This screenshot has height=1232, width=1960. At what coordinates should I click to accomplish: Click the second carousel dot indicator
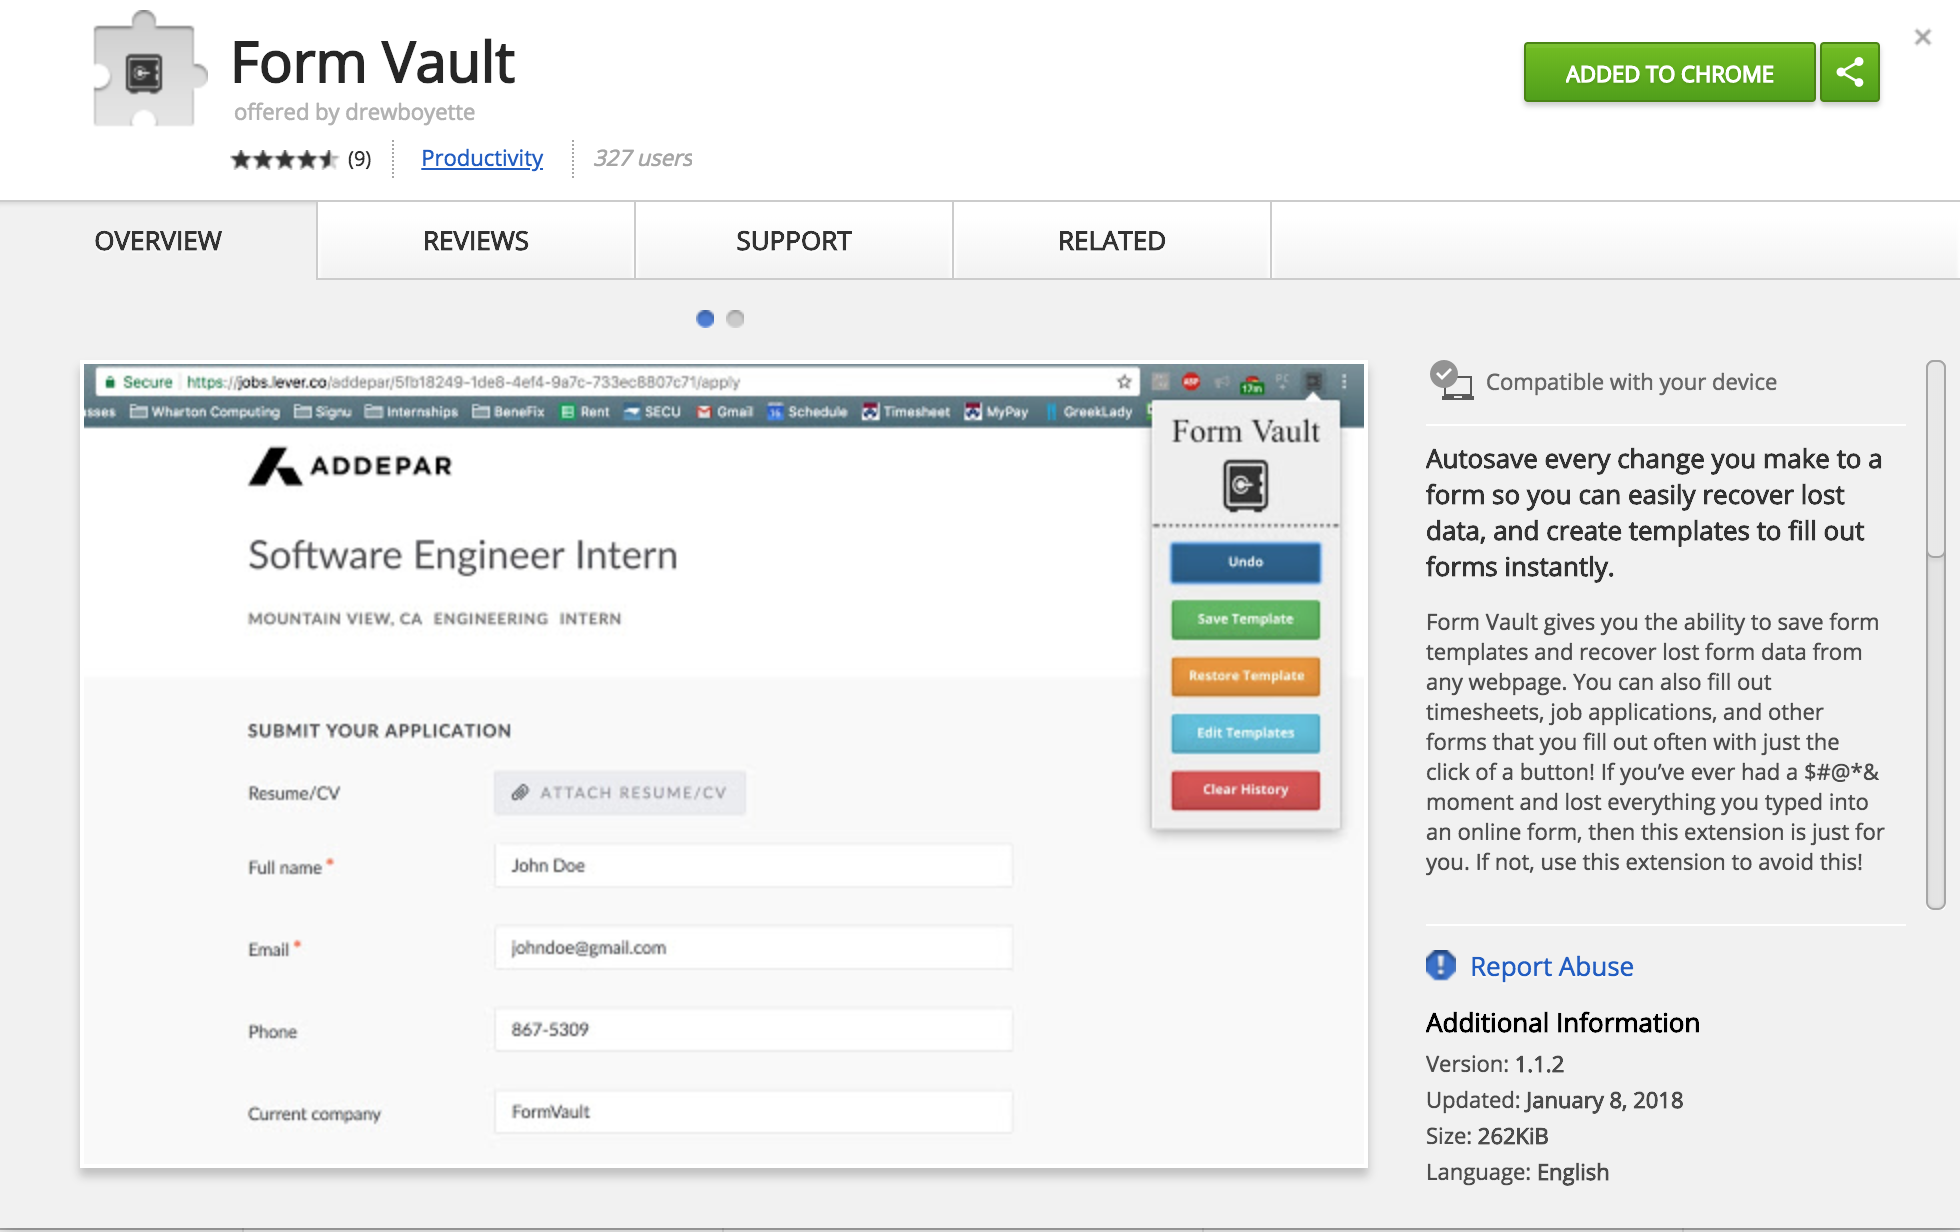pyautogui.click(x=735, y=319)
